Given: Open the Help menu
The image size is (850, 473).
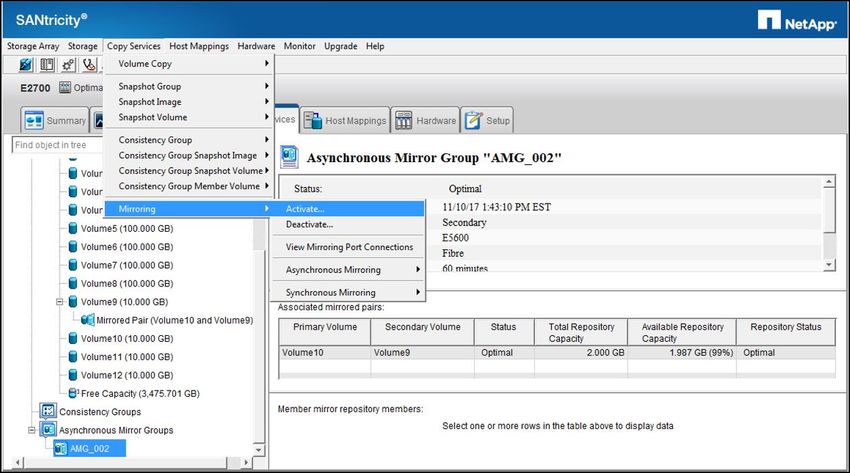Looking at the screenshot, I should click(x=375, y=46).
